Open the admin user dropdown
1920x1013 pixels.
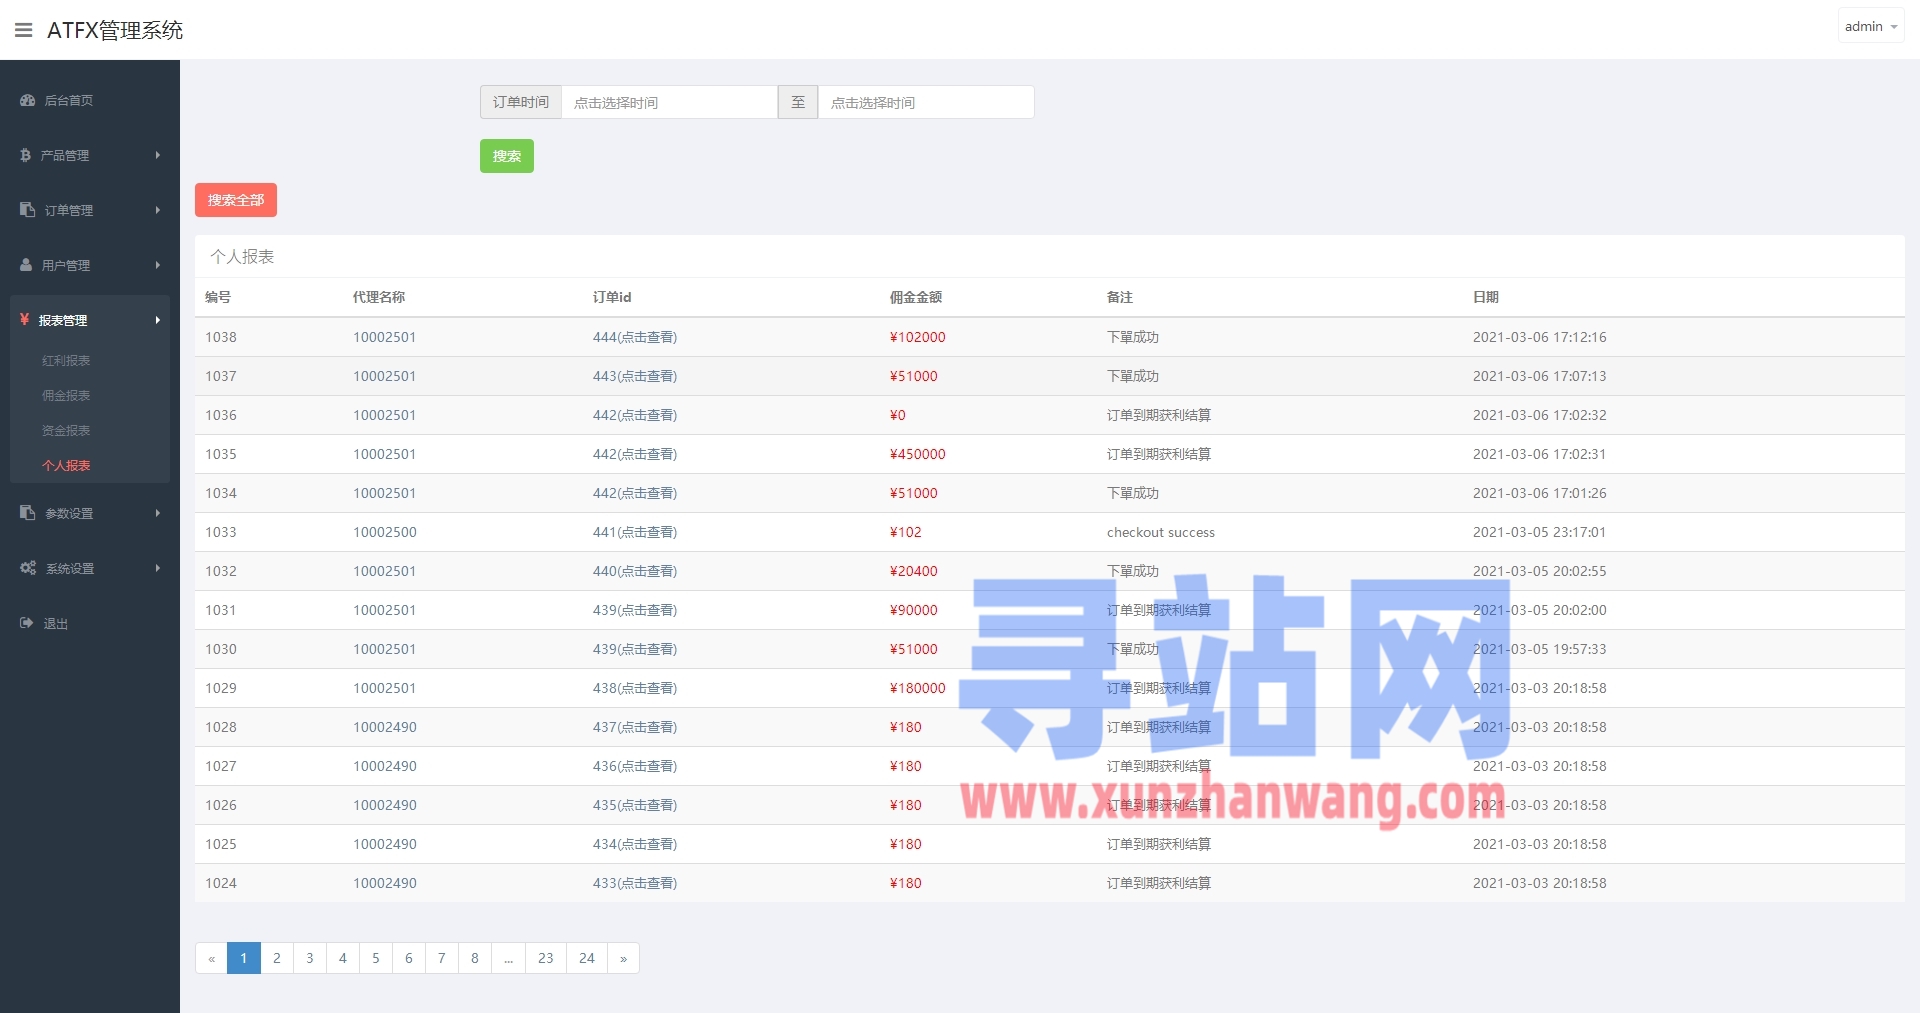click(x=1870, y=27)
